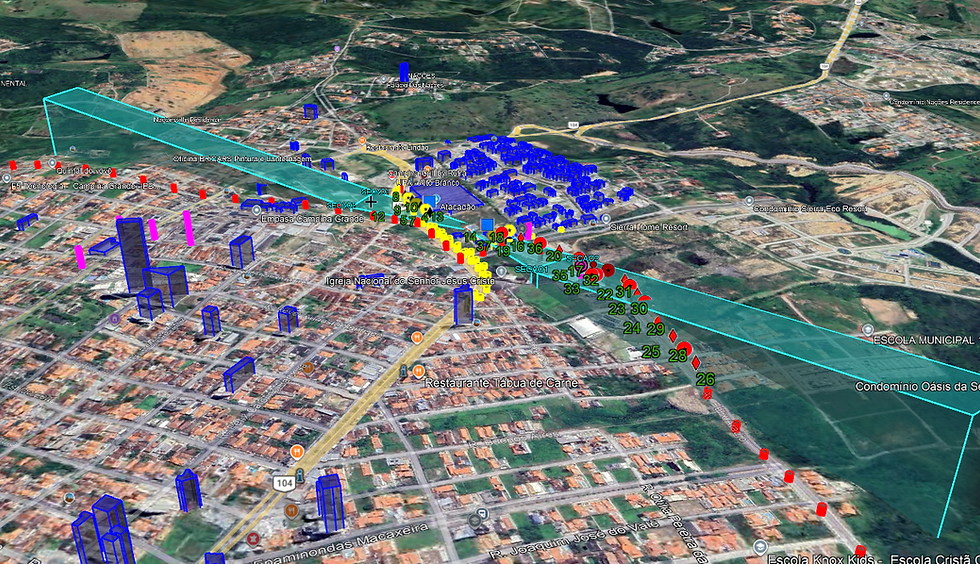980x564 pixels.
Task: Click the Empasa Campina Grande pin
Action: pyautogui.click(x=256, y=211)
